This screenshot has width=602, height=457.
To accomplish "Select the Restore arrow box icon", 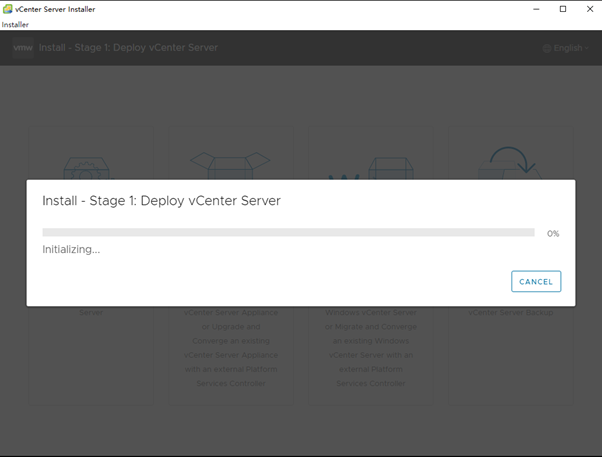I will point(509,163).
